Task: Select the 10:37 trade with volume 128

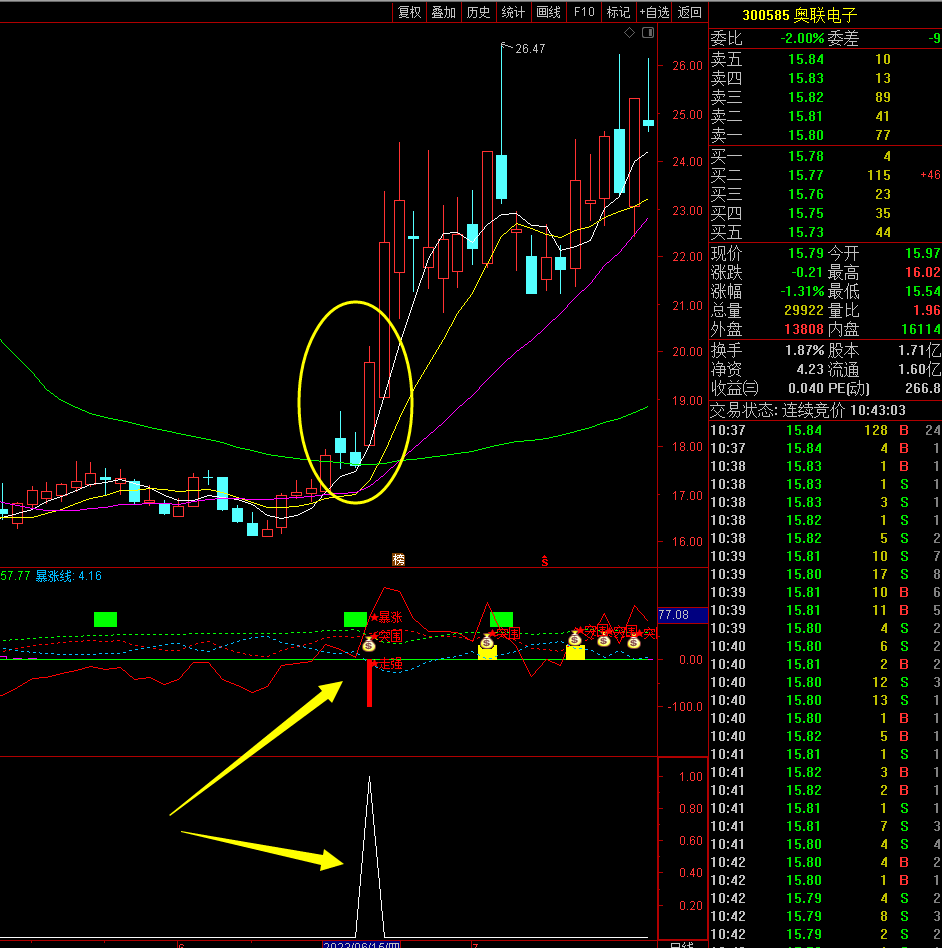Action: coord(825,430)
